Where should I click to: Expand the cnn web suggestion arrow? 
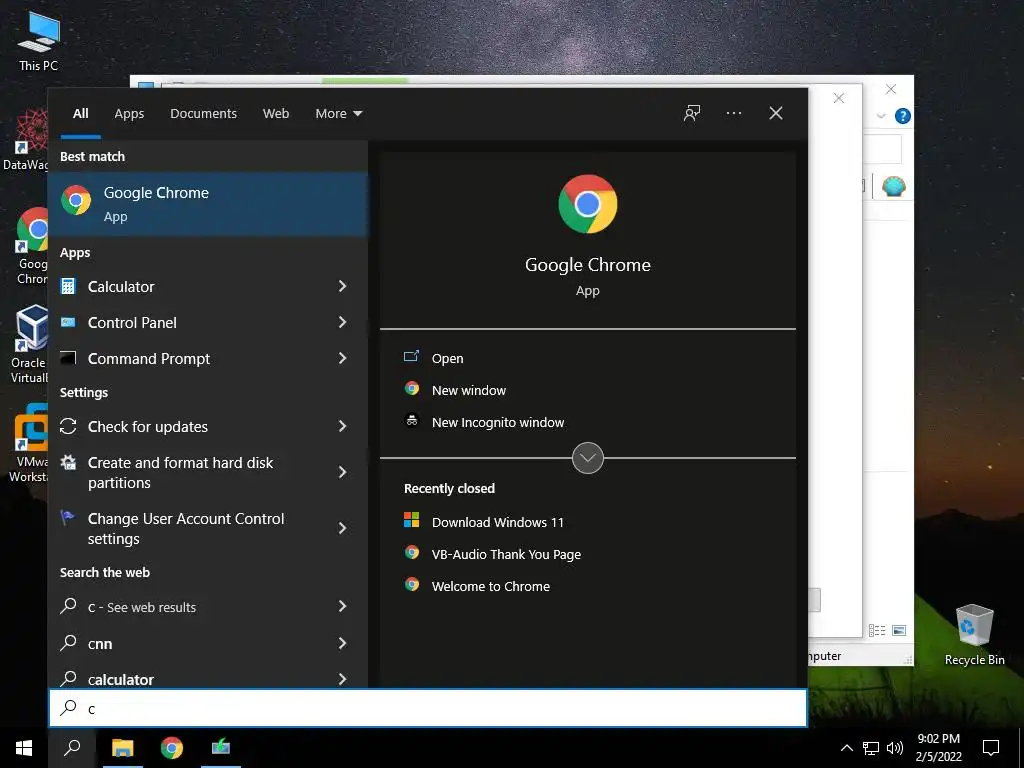[342, 643]
